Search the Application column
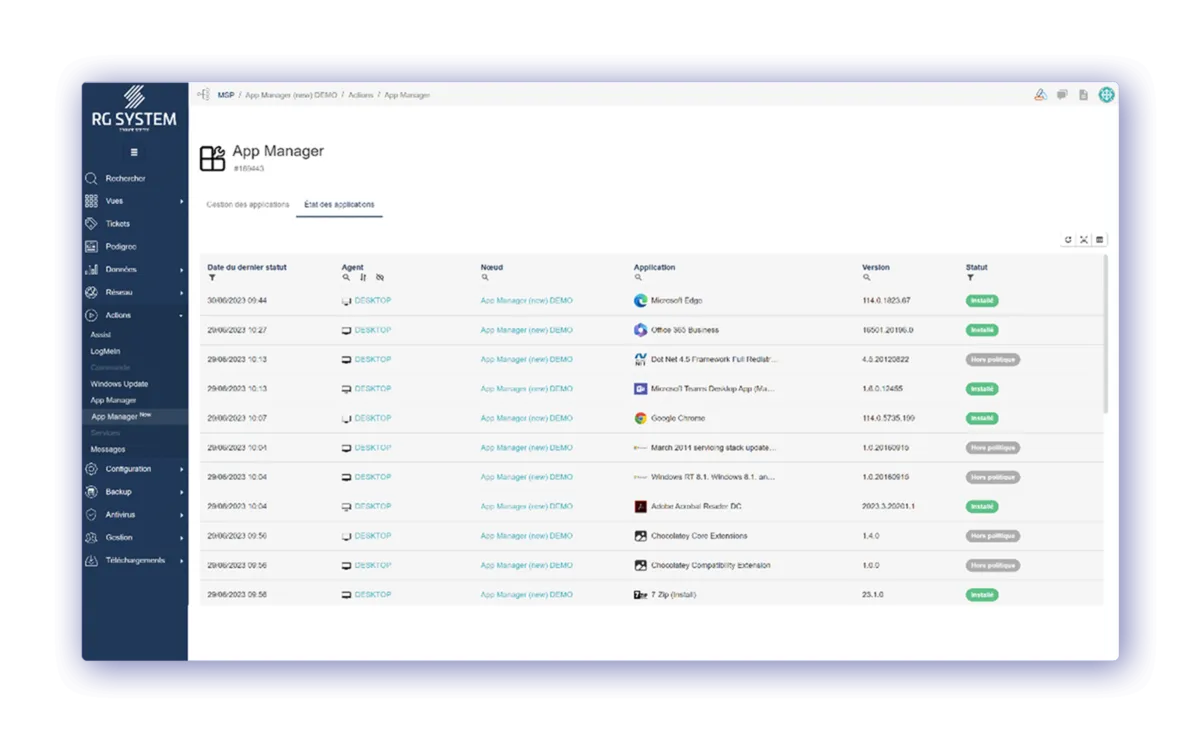The image size is (1200, 750). [x=638, y=278]
